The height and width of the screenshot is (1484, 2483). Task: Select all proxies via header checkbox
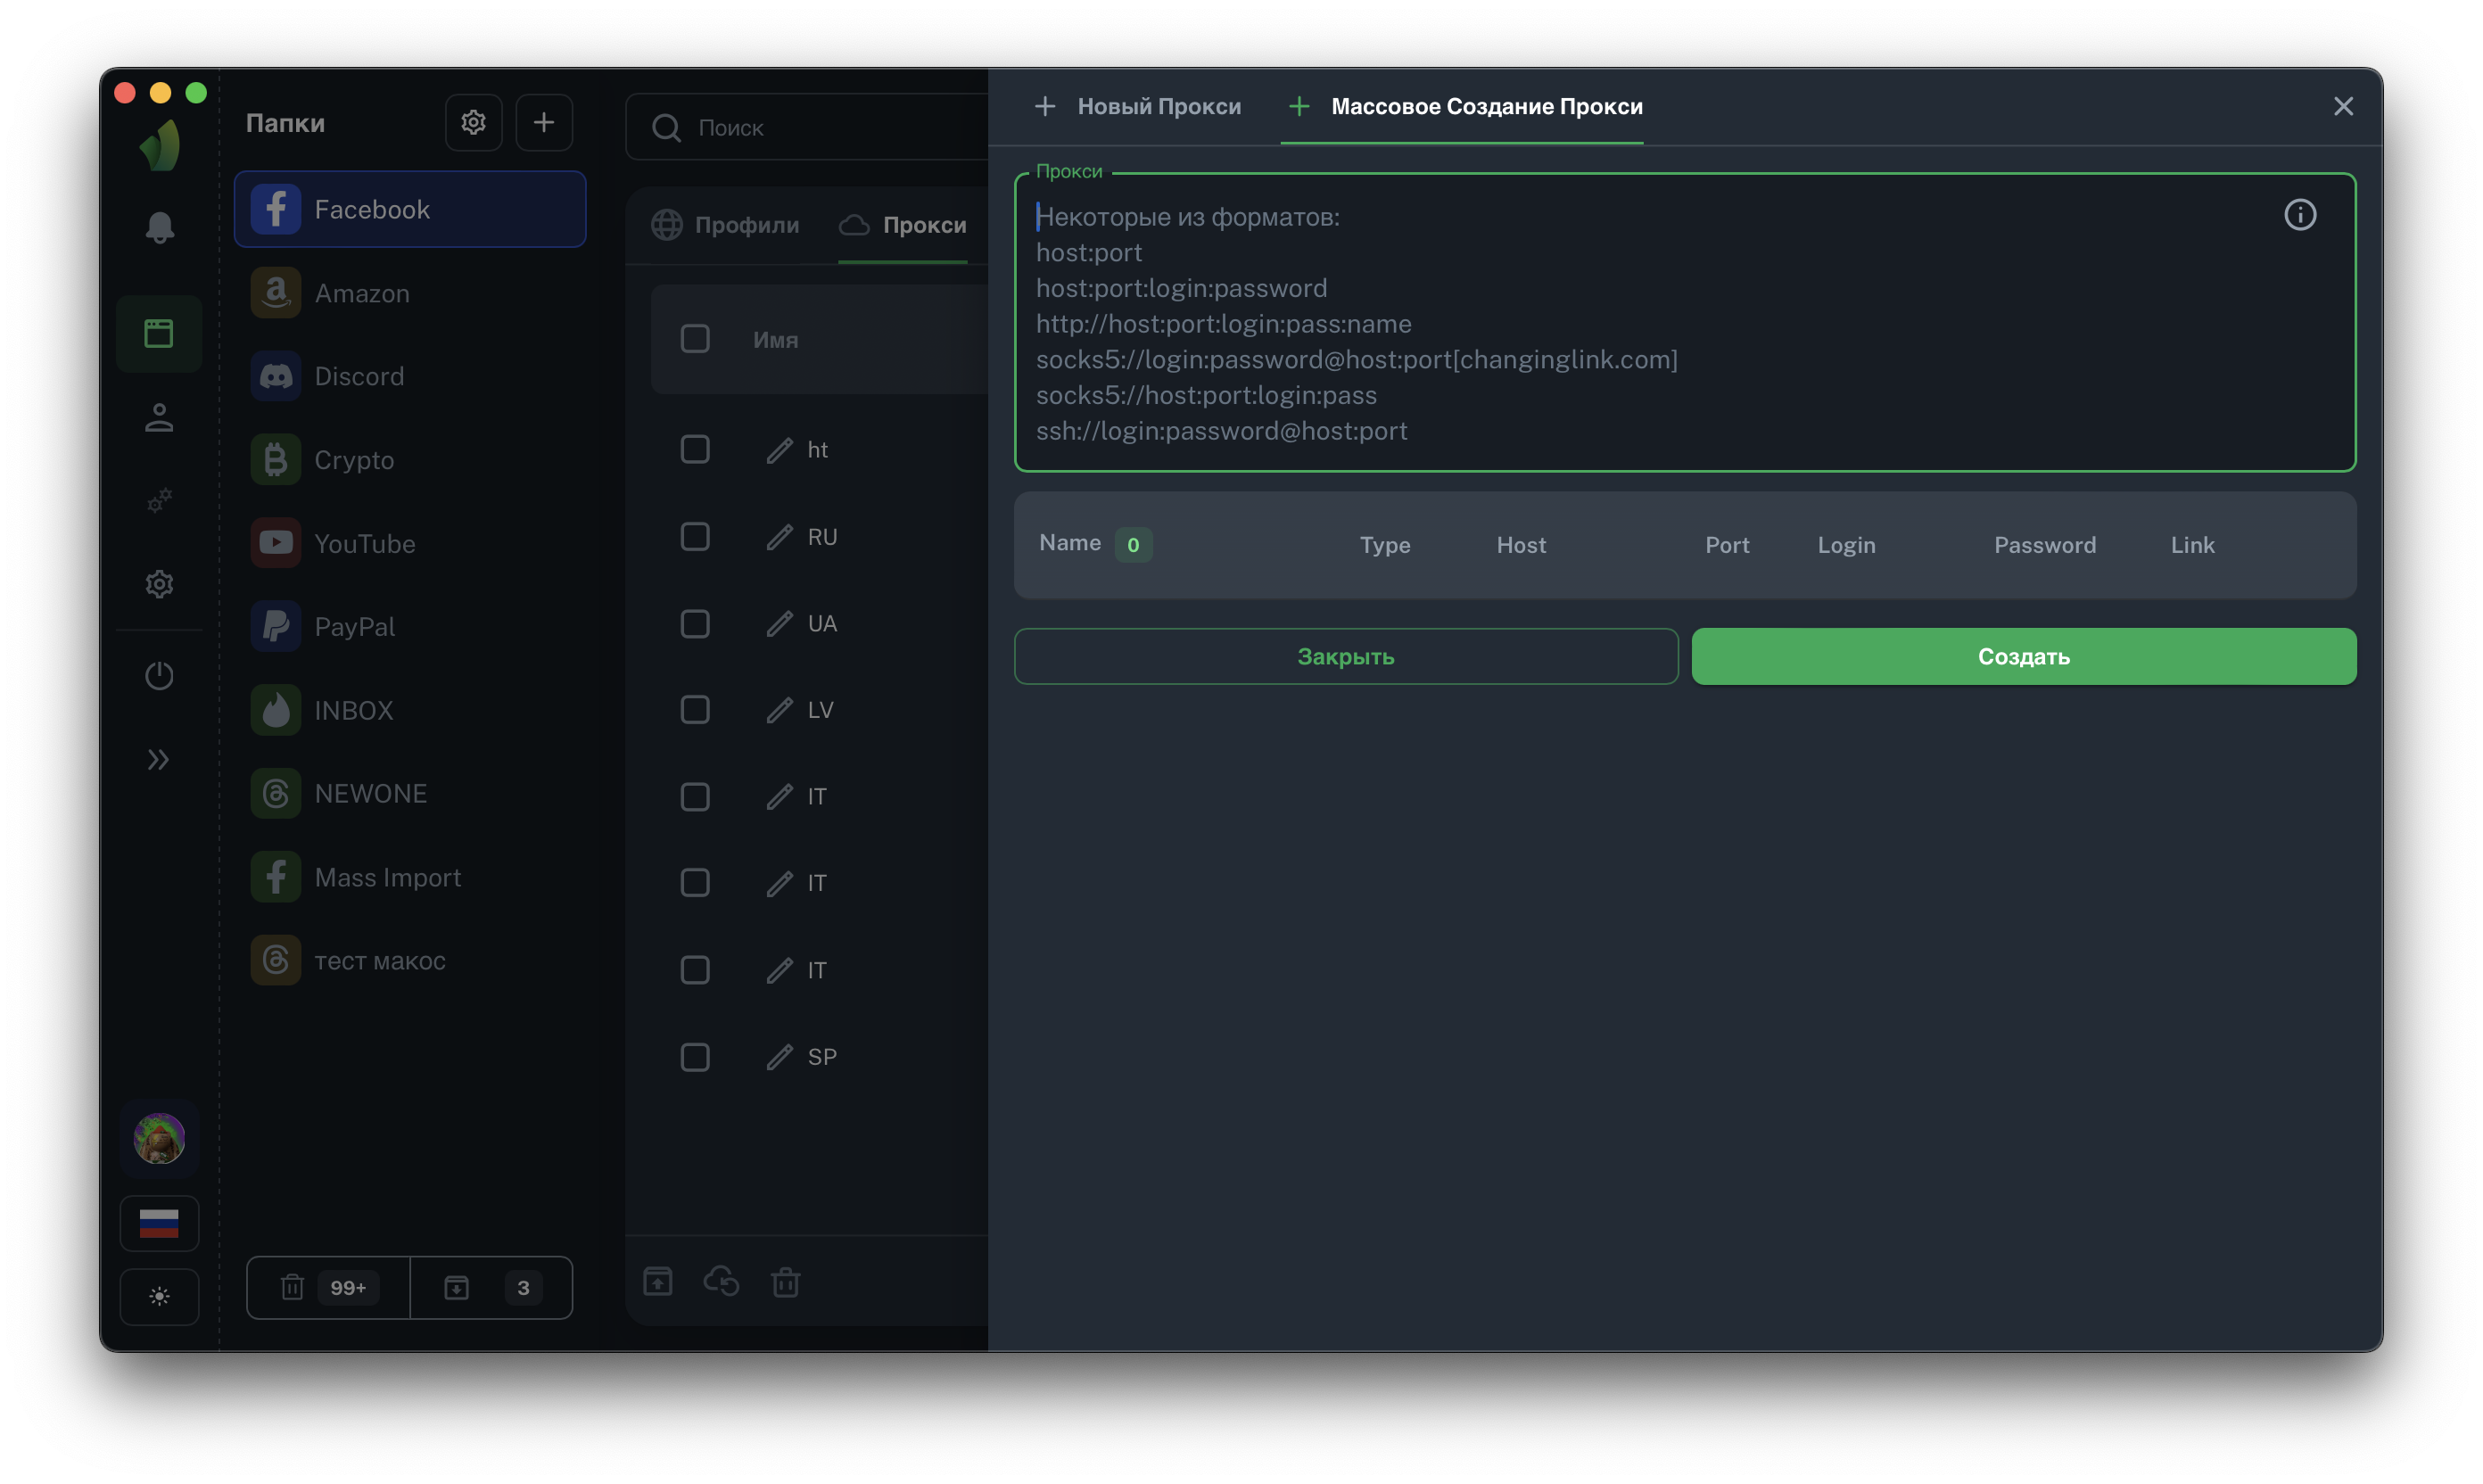tap(695, 339)
